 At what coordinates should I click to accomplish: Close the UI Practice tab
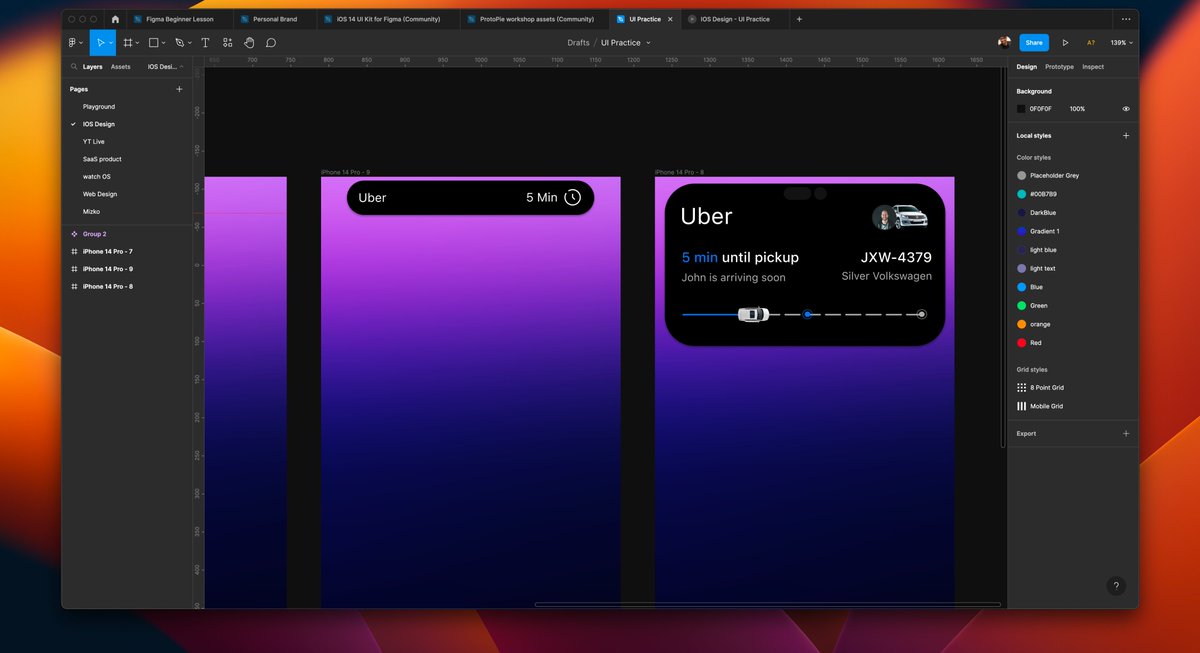[x=669, y=19]
